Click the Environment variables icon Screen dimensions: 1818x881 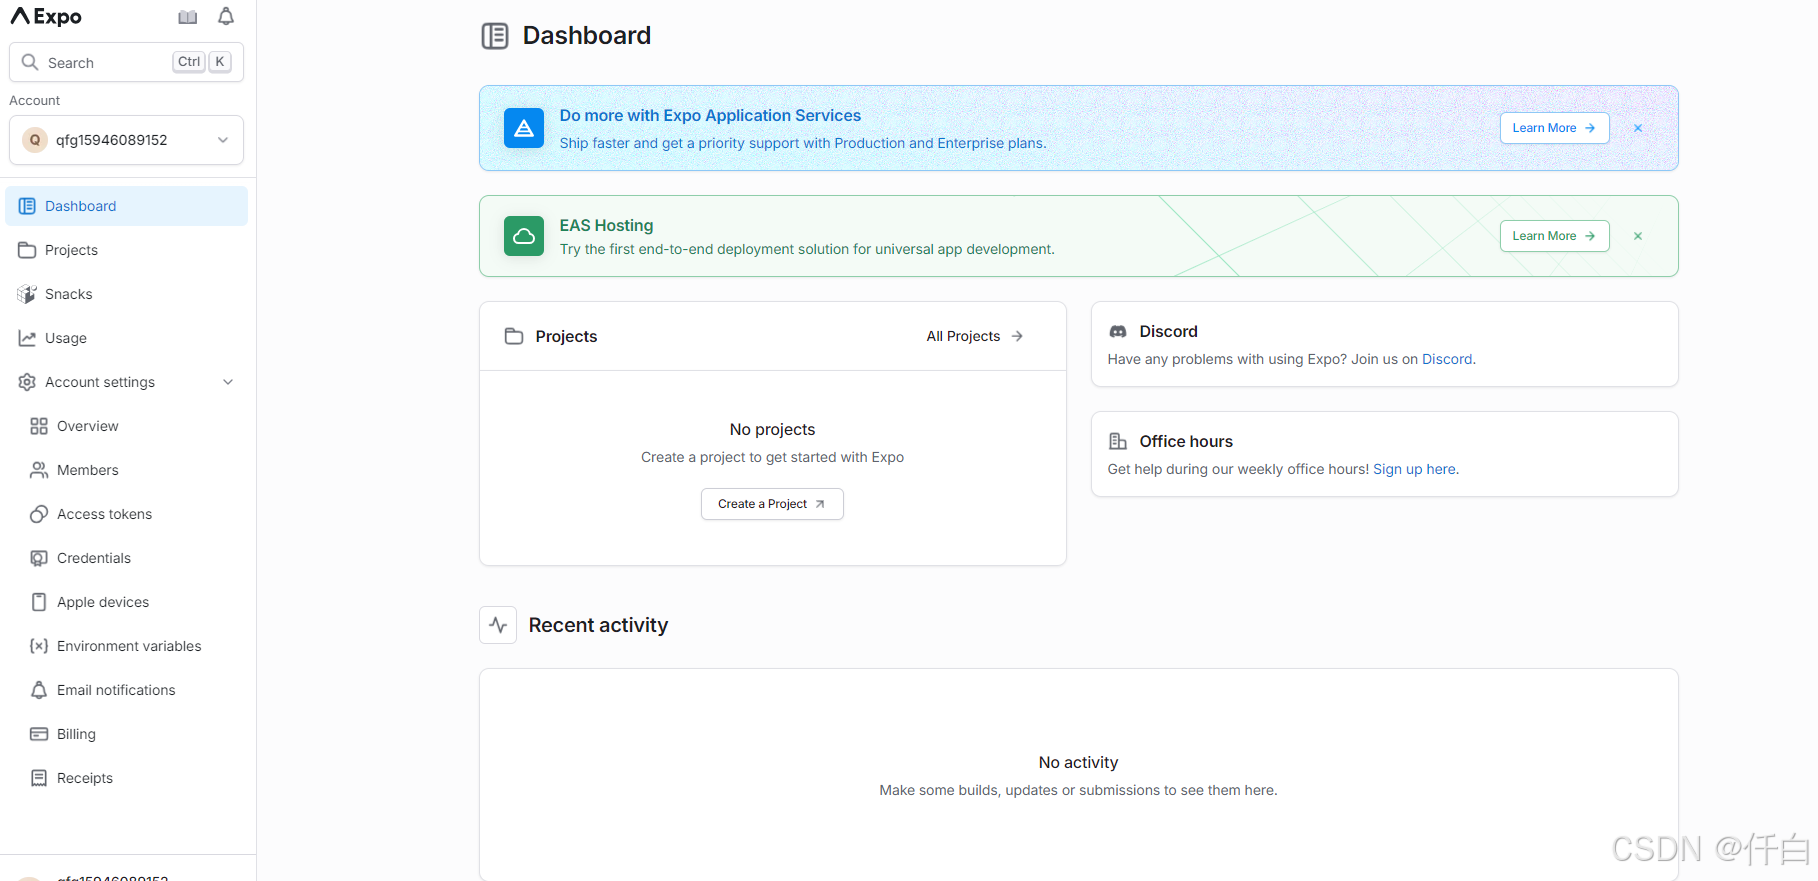point(39,646)
